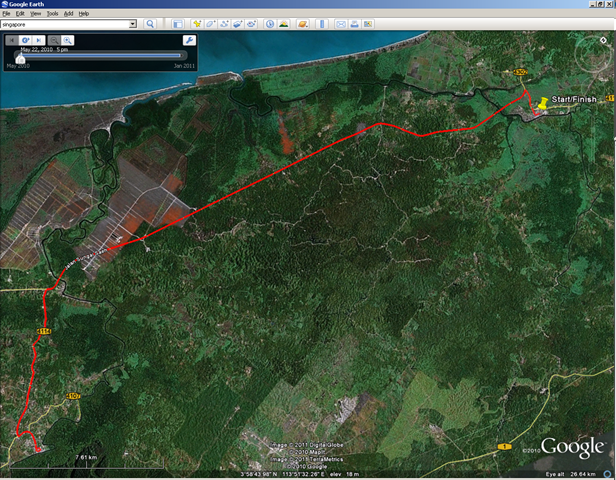This screenshot has height=480, width=616.
Task: Click the time slider thumb handle
Action: (20, 59)
